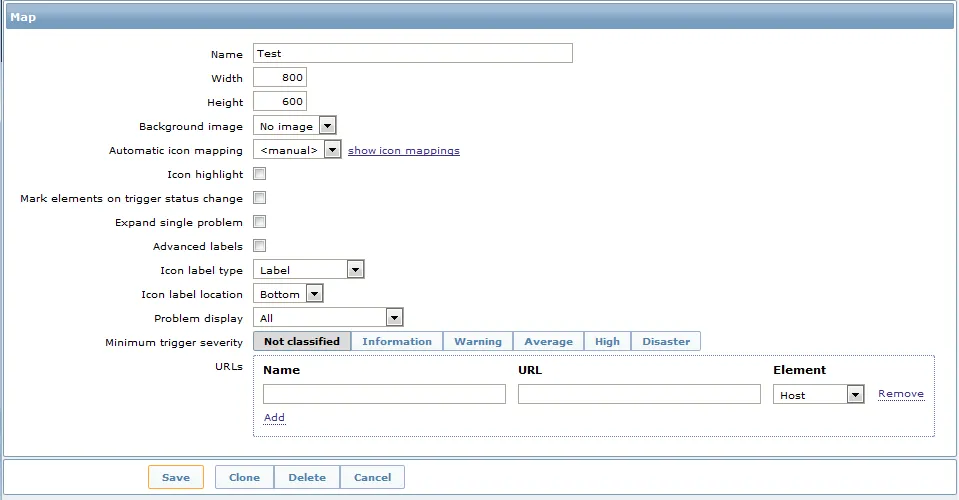This screenshot has width=959, height=500.
Task: Open the show icon mappings link
Action: (404, 150)
